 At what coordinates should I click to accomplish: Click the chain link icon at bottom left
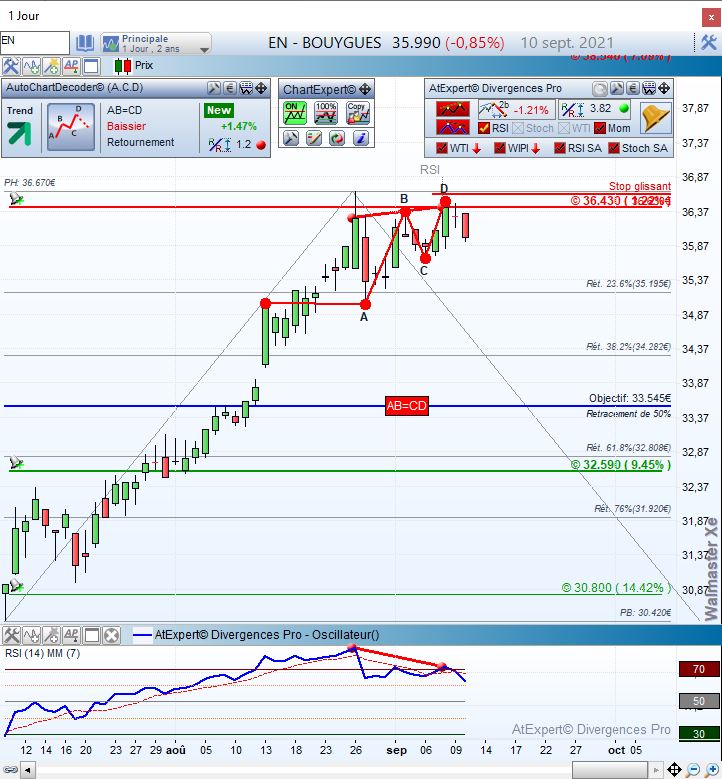(x=10, y=770)
